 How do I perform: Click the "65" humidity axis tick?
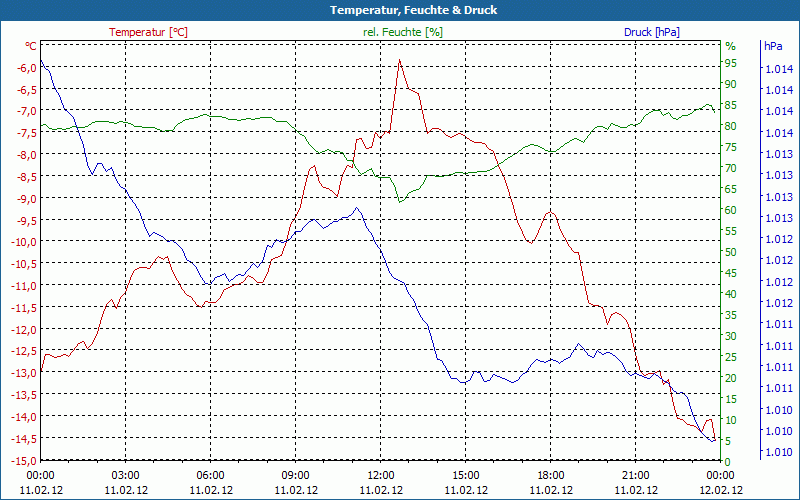(x=731, y=189)
